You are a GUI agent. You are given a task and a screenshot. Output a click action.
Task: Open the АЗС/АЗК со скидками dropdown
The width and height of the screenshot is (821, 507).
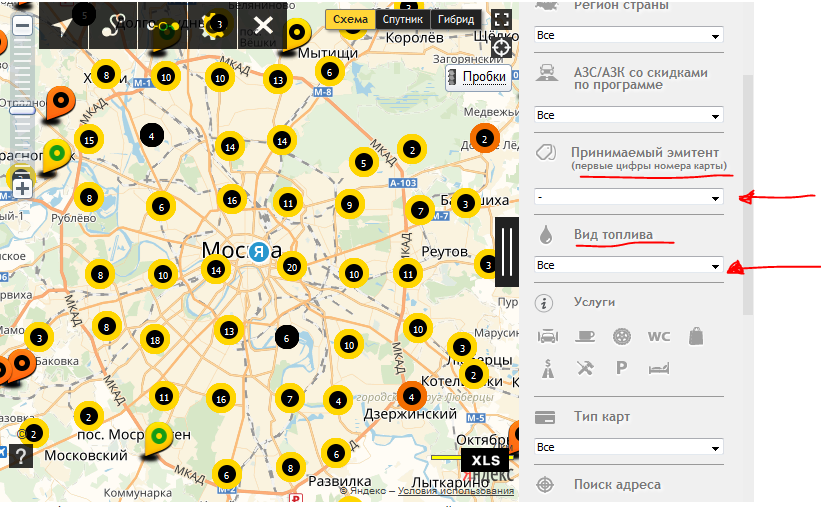click(x=629, y=115)
